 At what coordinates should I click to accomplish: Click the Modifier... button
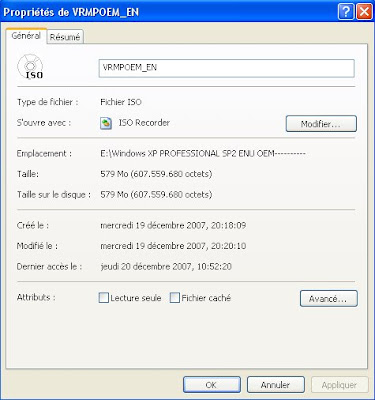click(x=321, y=124)
